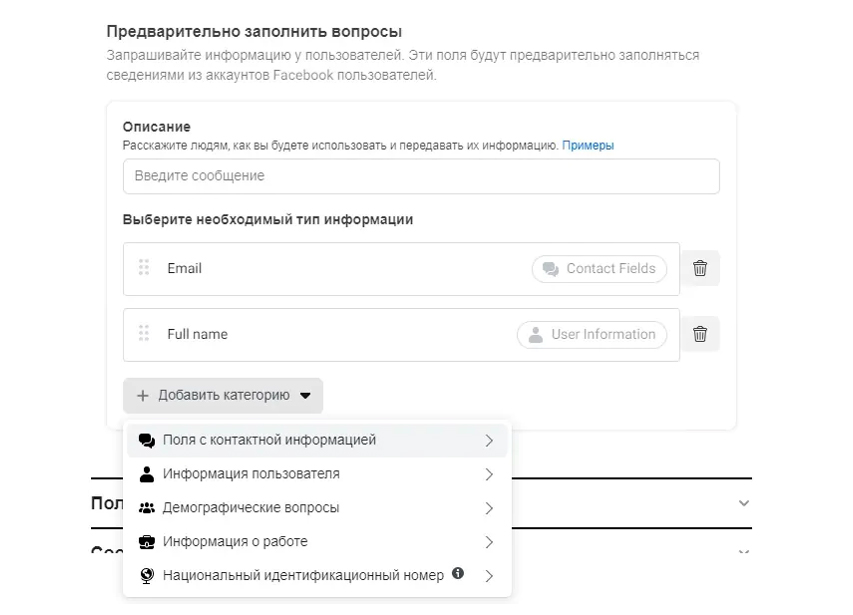The width and height of the screenshot is (853, 615).
Task: Expand chevron for Поля с контактной информацией
Action: point(489,440)
